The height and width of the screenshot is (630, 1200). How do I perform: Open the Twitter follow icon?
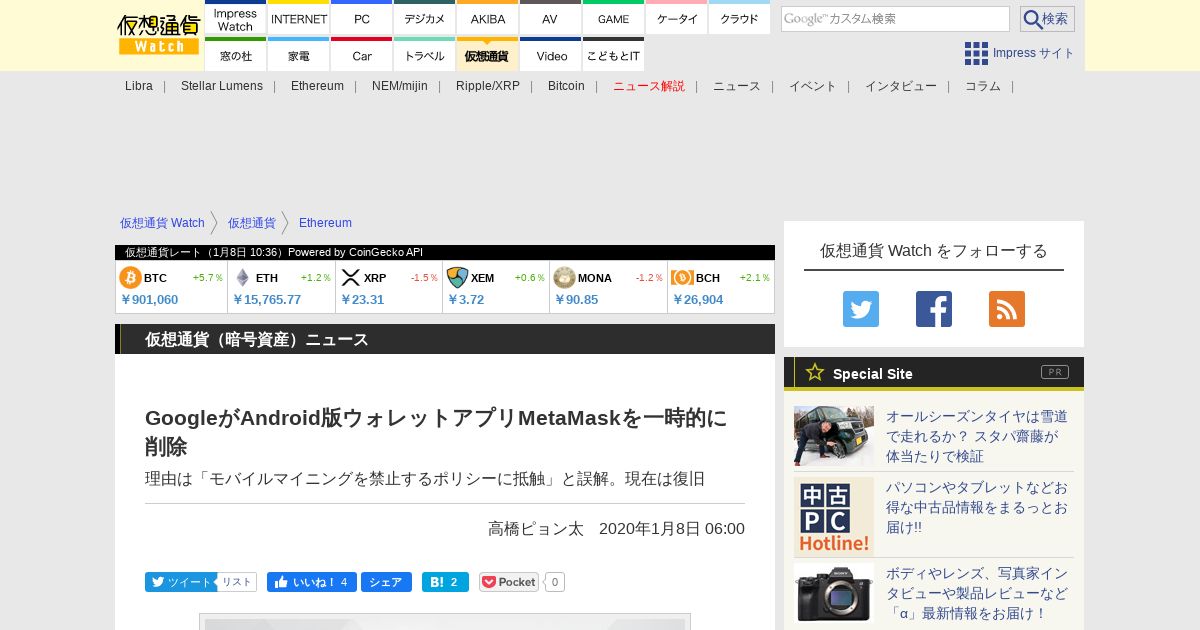(861, 309)
